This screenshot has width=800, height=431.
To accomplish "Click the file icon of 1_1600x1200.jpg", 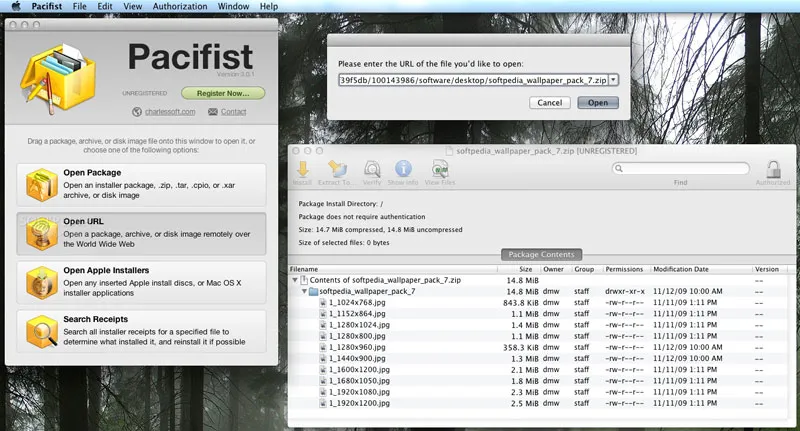I will click(x=322, y=370).
